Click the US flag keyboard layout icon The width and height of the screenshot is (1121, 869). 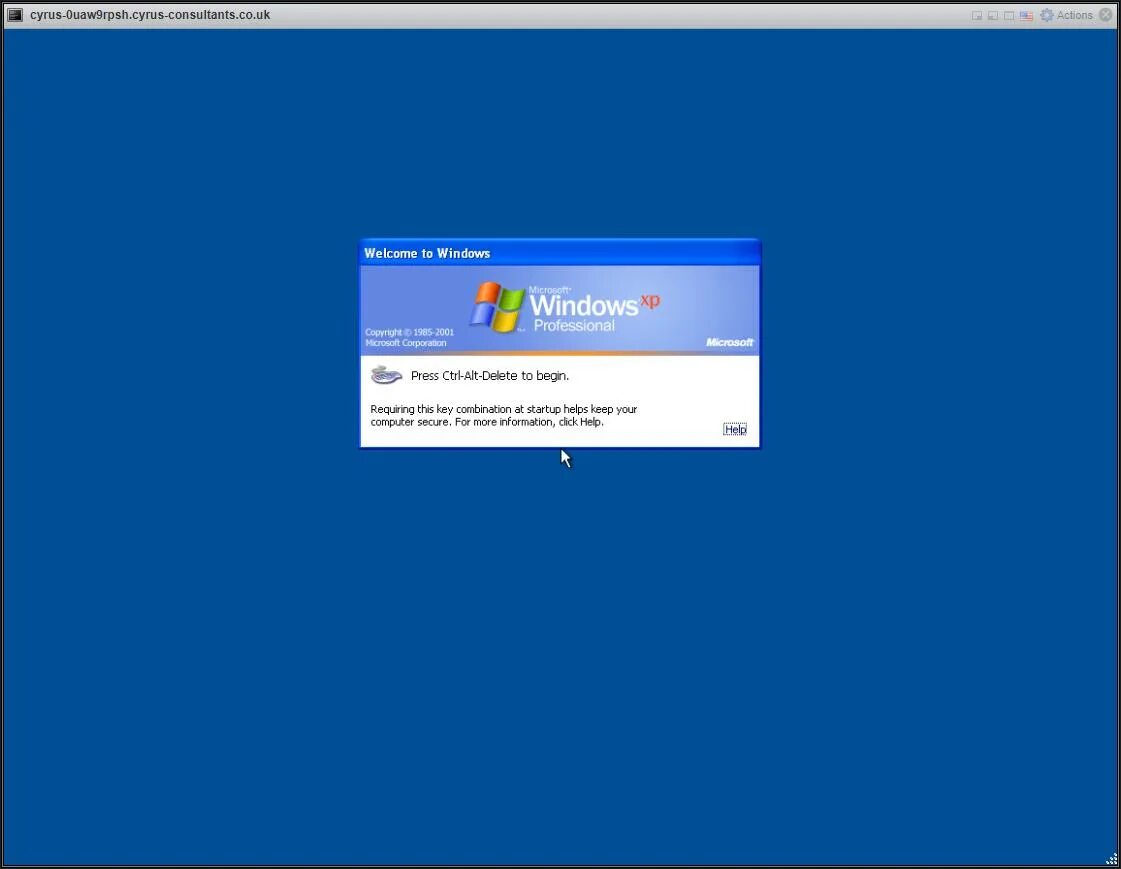[1026, 16]
